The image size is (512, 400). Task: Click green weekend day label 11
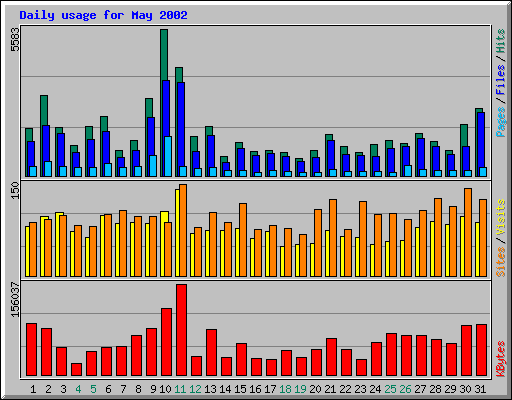pos(180,389)
